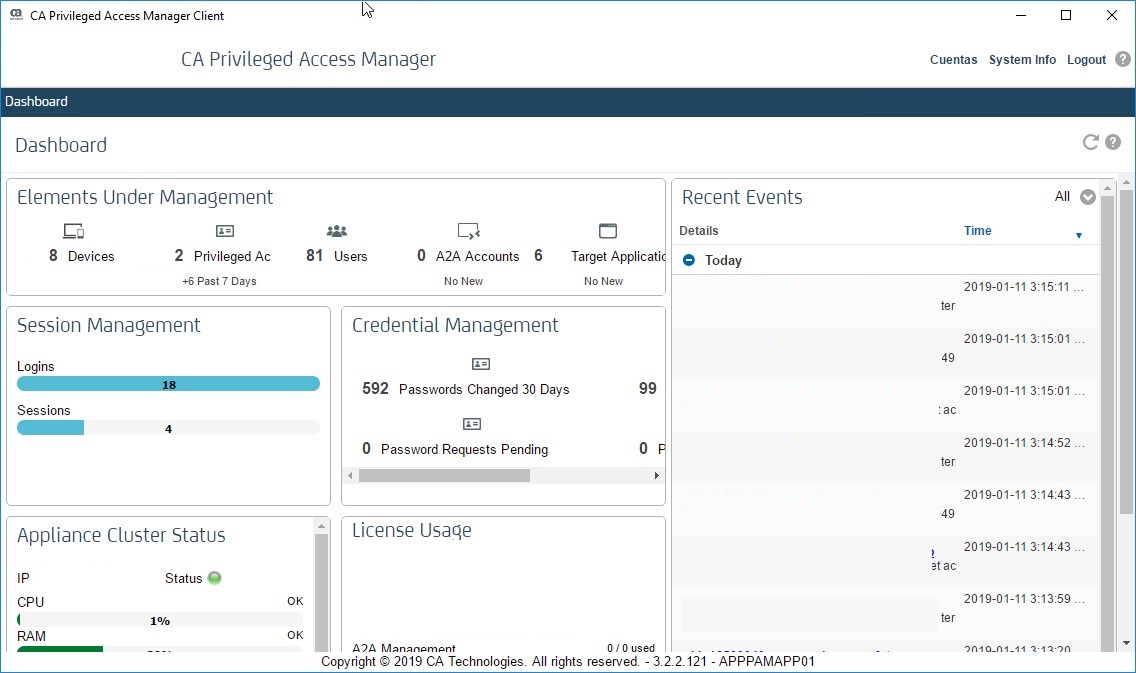
Task: Click the Logout link
Action: (x=1086, y=60)
